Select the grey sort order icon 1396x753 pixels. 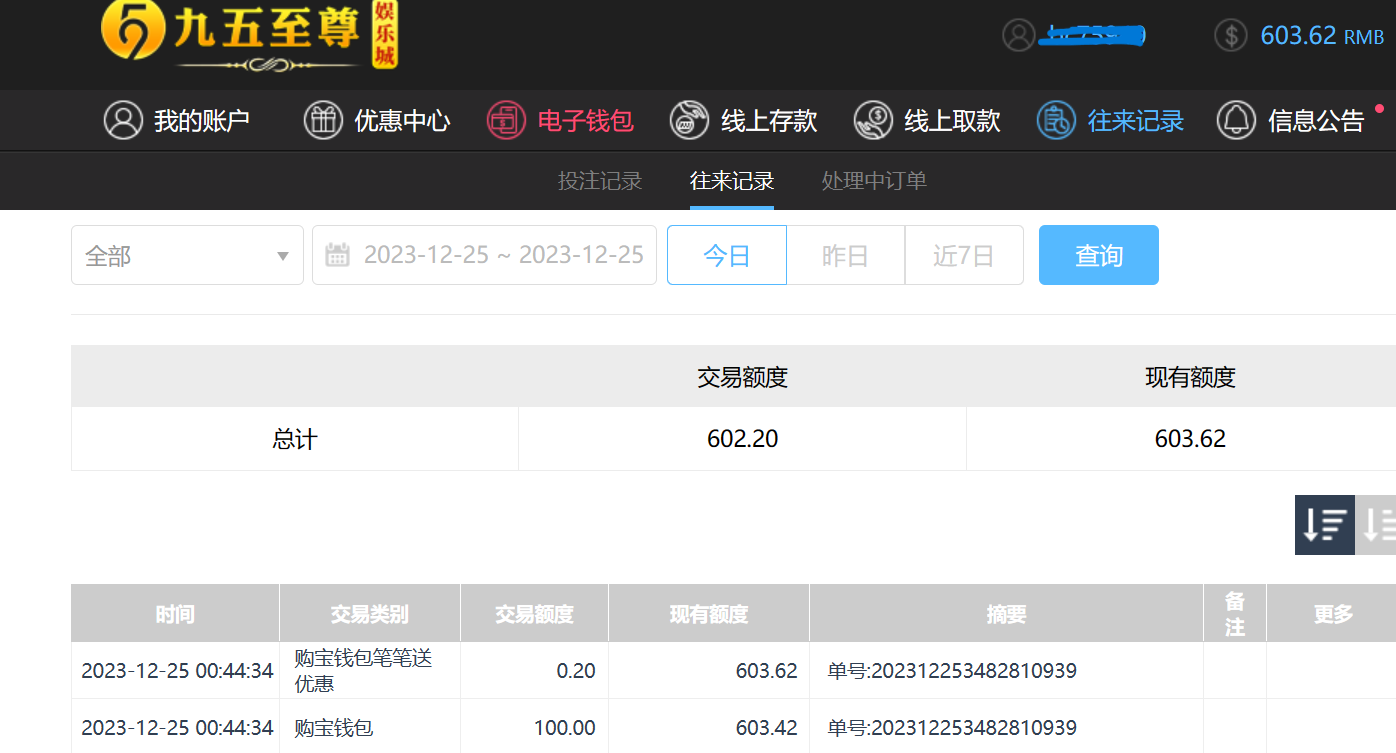[1376, 524]
